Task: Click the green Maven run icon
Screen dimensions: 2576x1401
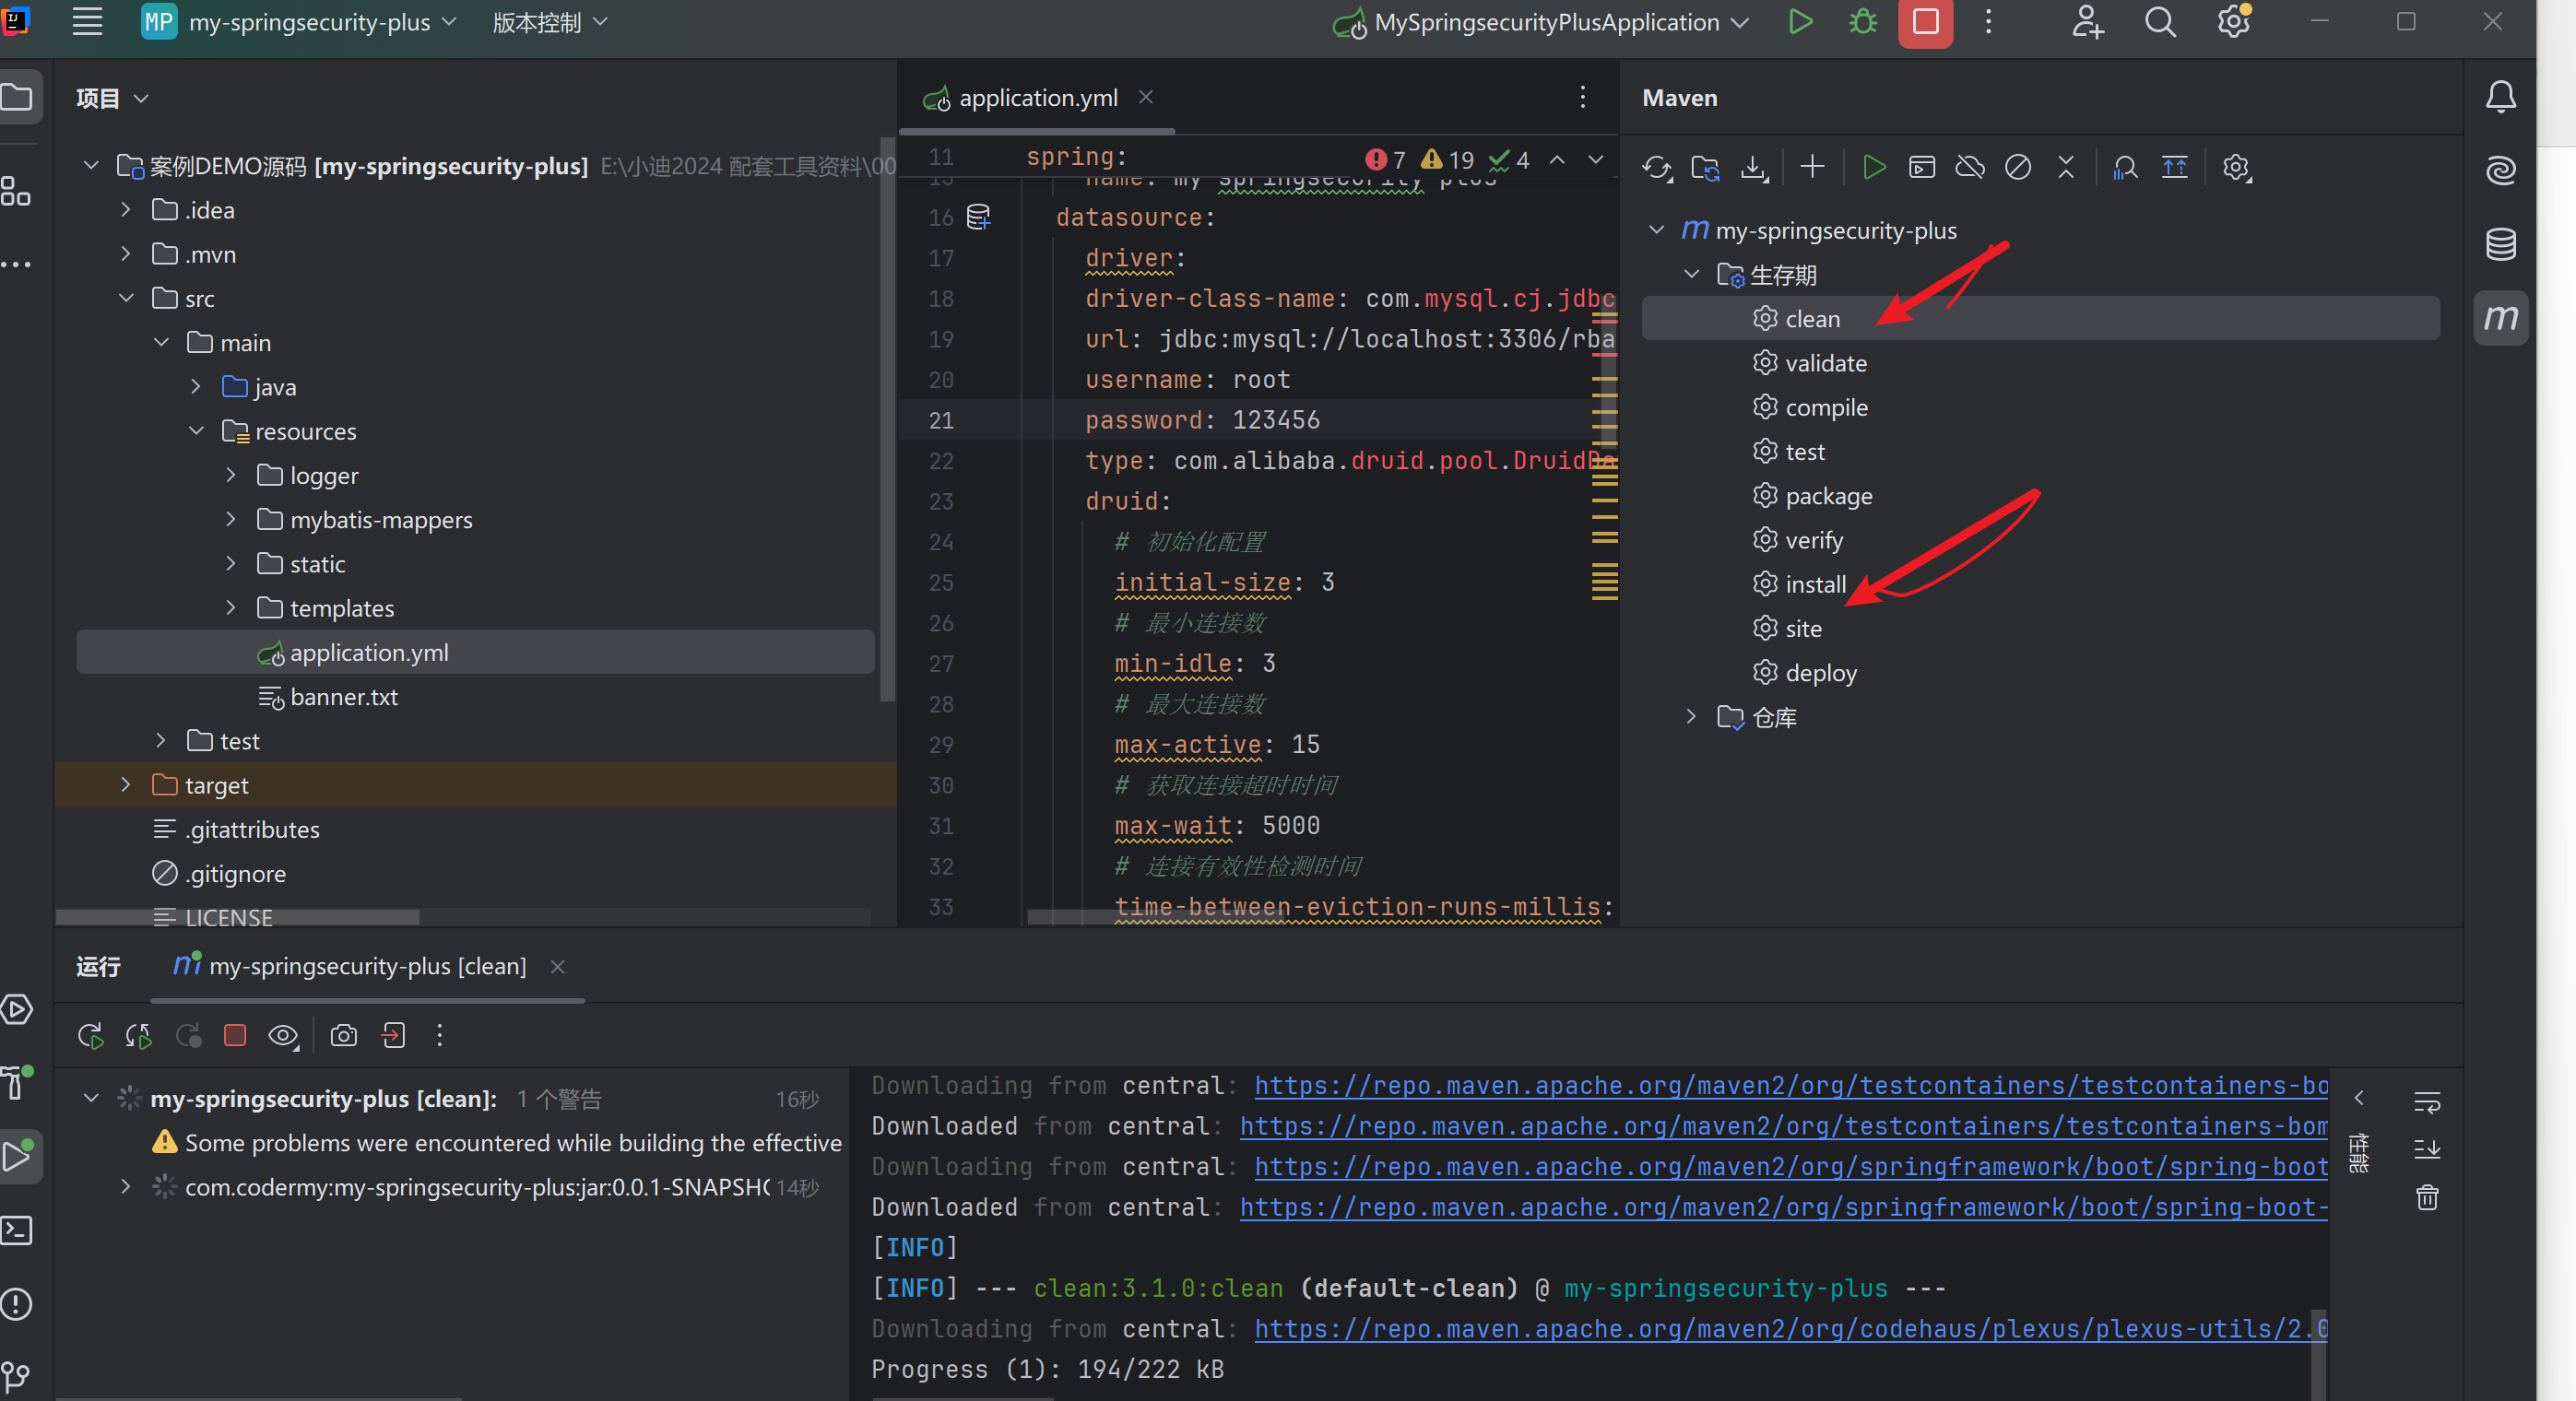Action: (x=1874, y=168)
